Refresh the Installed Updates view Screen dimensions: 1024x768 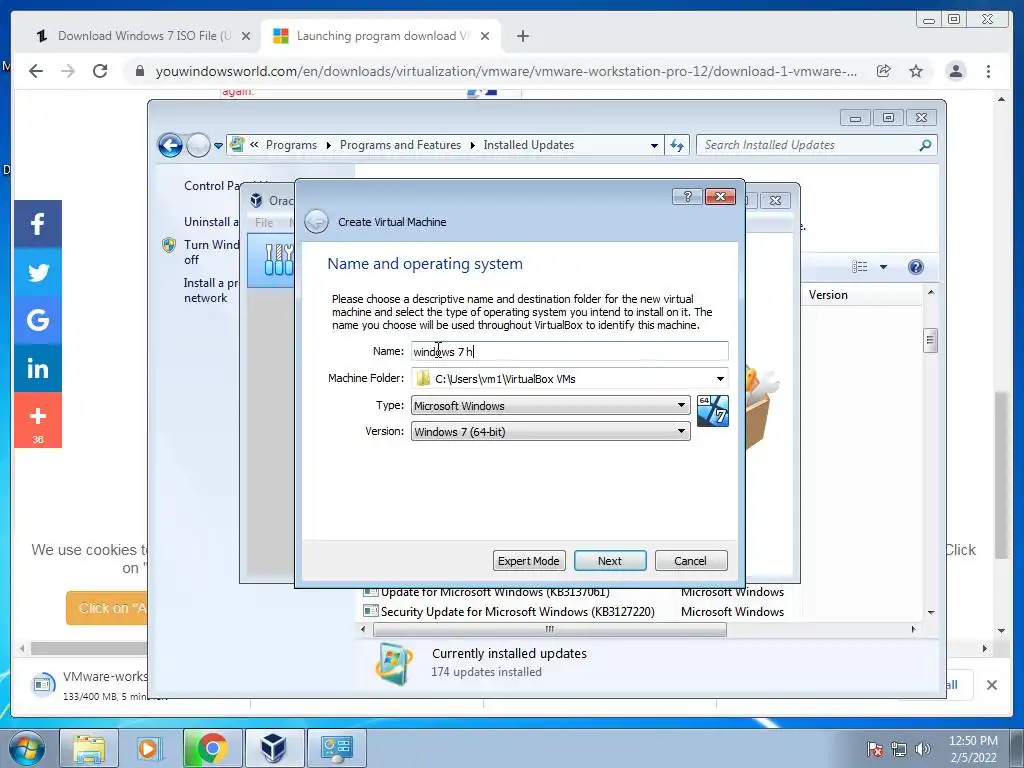[677, 146]
